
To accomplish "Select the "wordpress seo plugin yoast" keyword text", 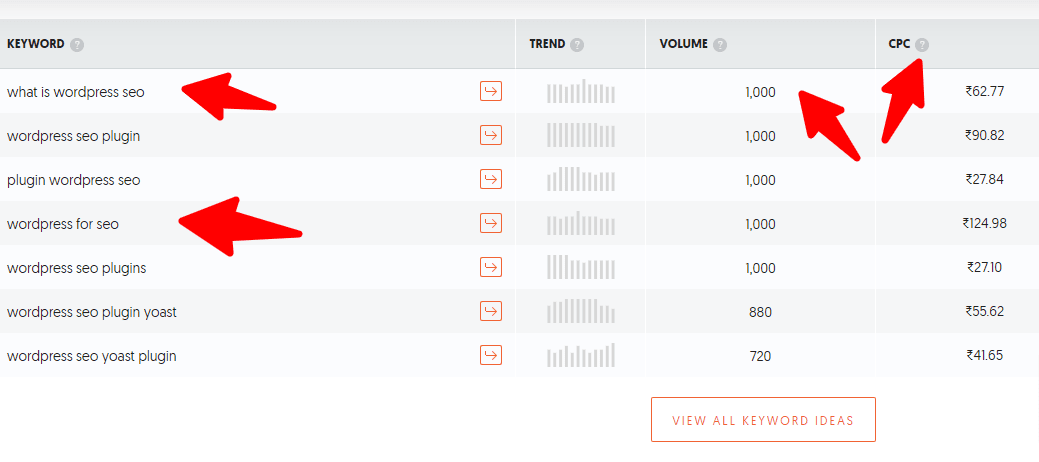I will tap(91, 312).
